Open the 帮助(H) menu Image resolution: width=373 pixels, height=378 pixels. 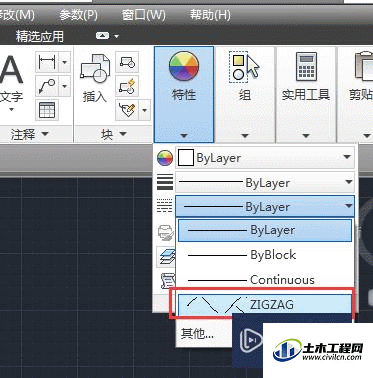point(210,15)
